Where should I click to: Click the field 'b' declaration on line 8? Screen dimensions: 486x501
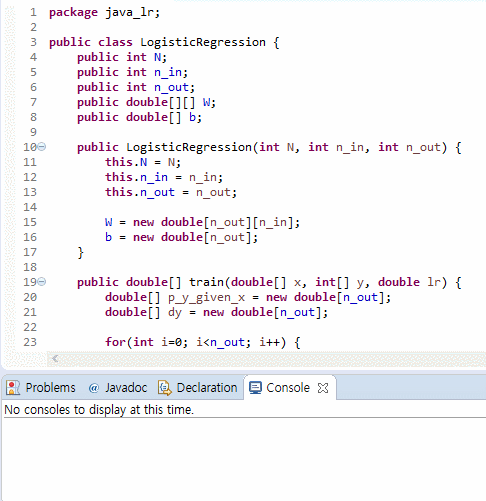point(193,117)
